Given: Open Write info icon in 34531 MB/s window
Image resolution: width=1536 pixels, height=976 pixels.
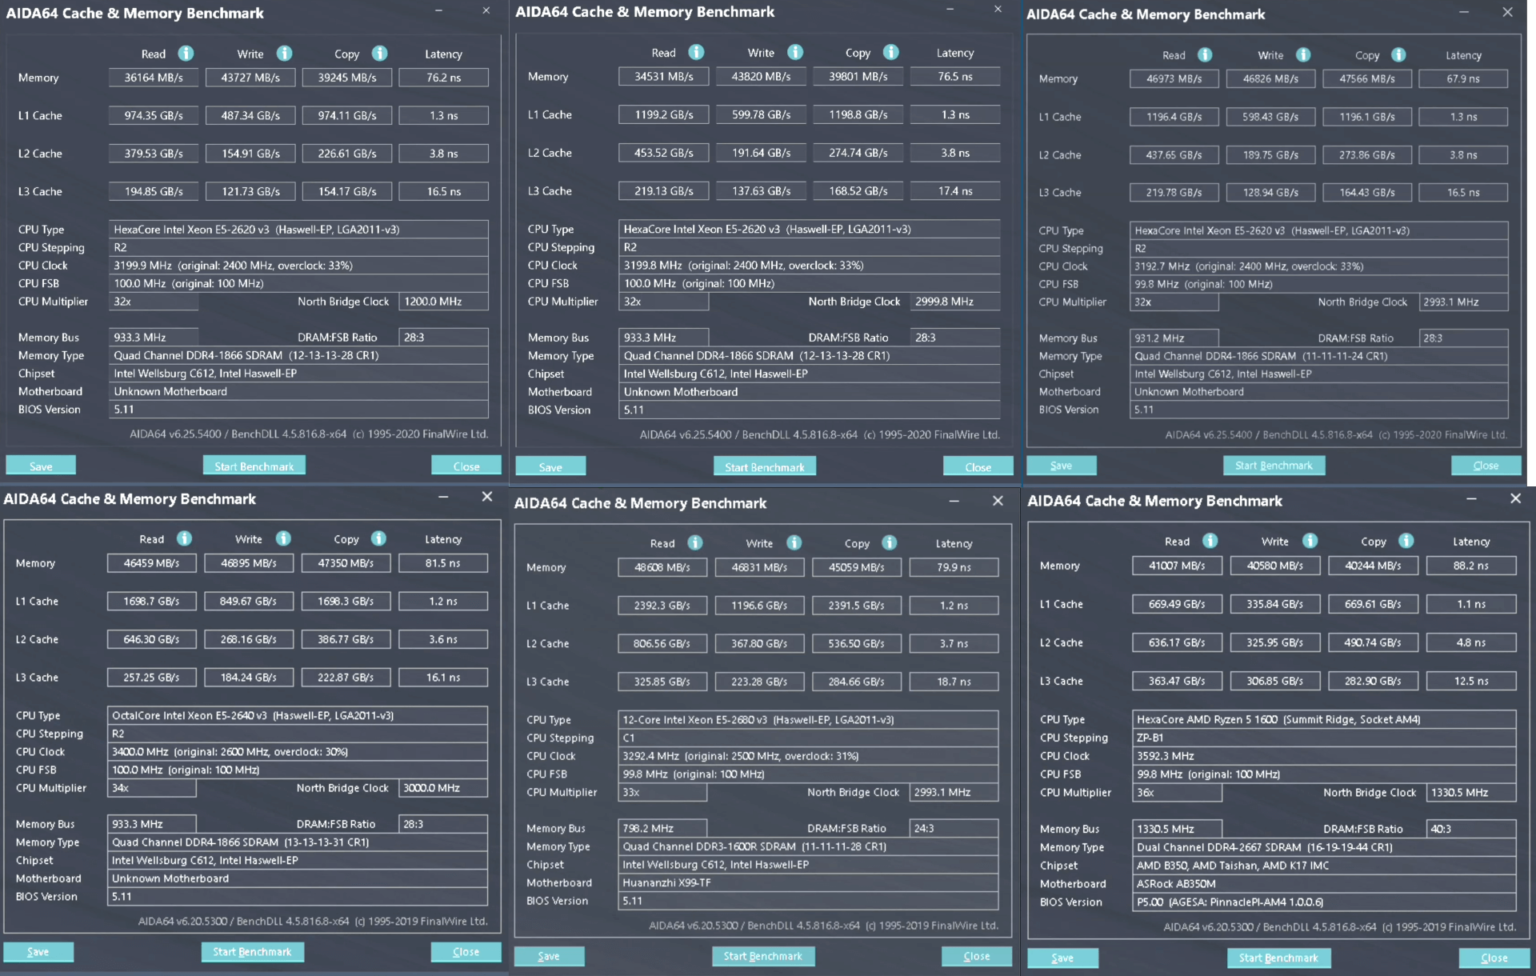Looking at the screenshot, I should pyautogui.click(x=795, y=53).
